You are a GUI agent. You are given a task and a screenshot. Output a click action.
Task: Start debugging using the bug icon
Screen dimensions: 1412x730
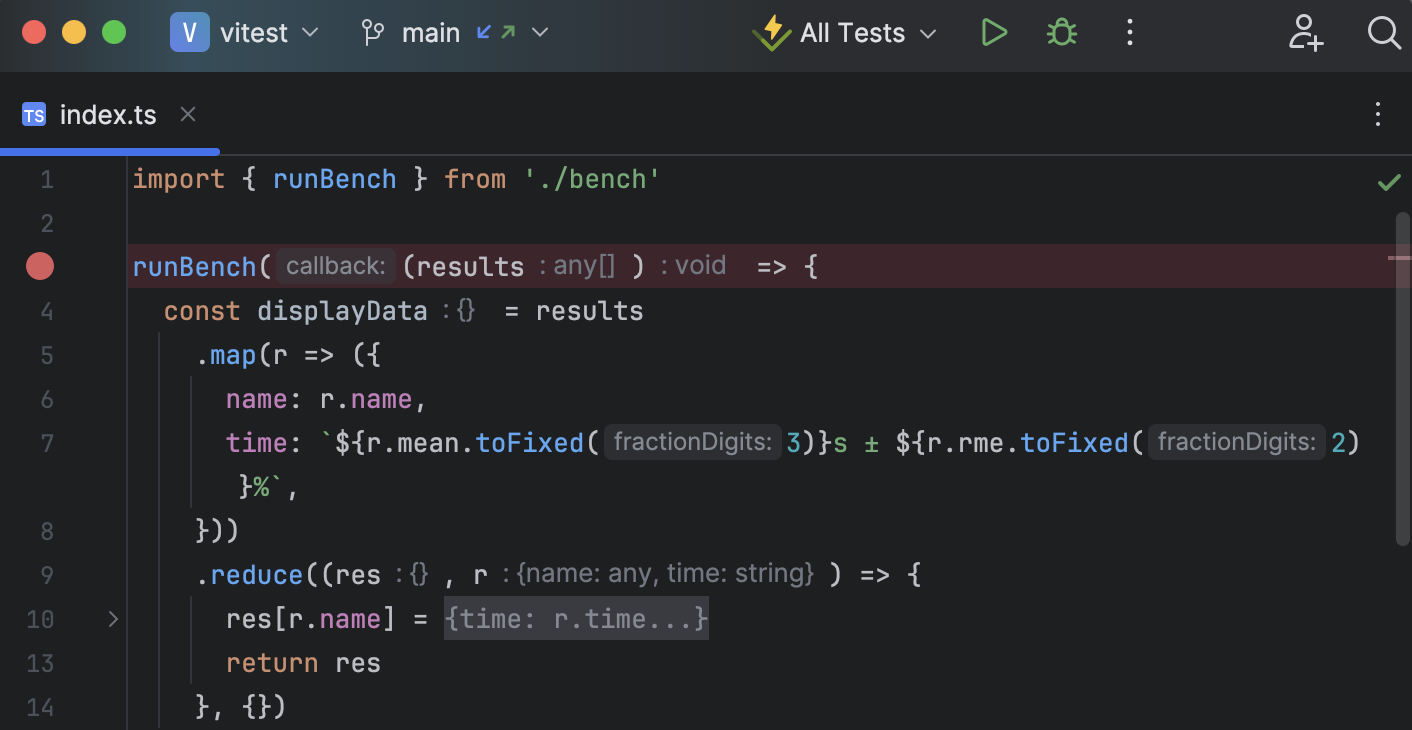tap(1061, 32)
